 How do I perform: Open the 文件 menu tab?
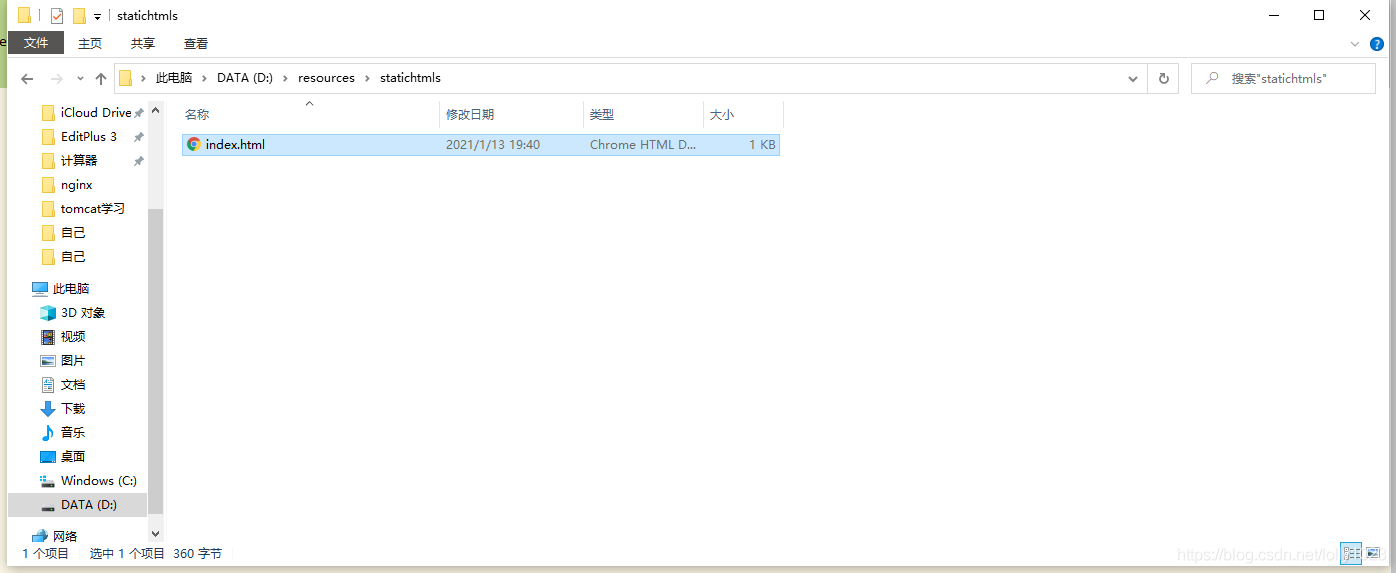[x=36, y=43]
